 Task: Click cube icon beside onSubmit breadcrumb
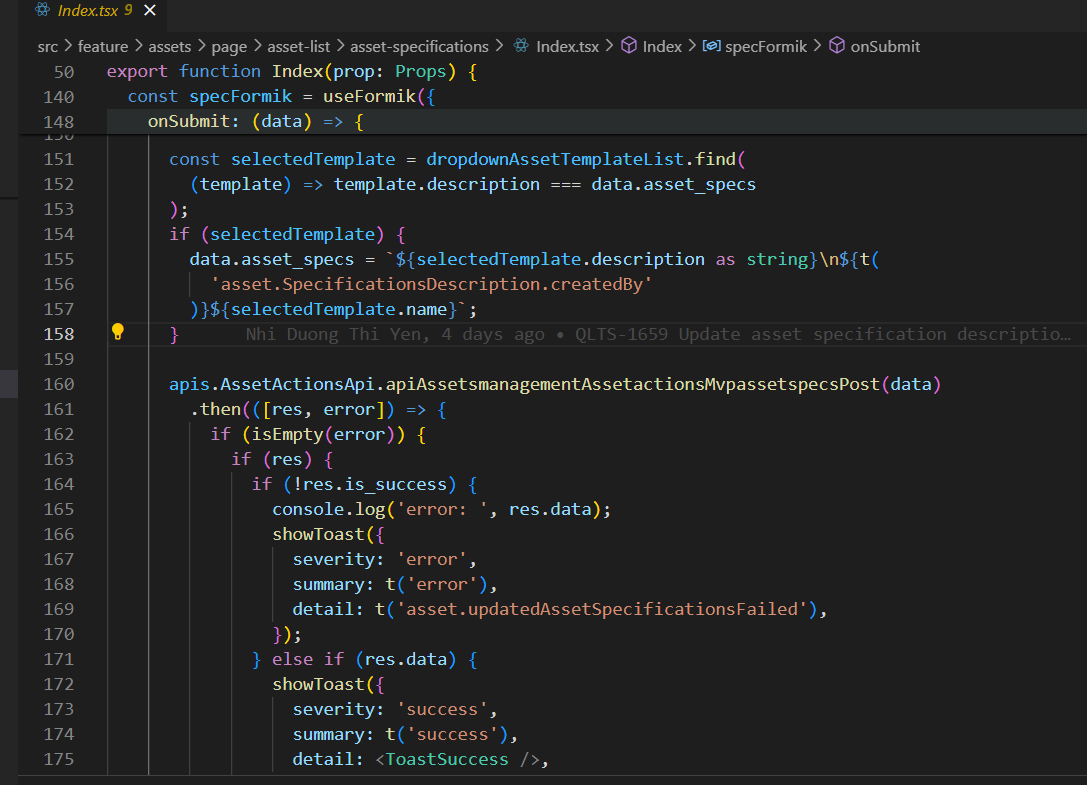coord(837,46)
